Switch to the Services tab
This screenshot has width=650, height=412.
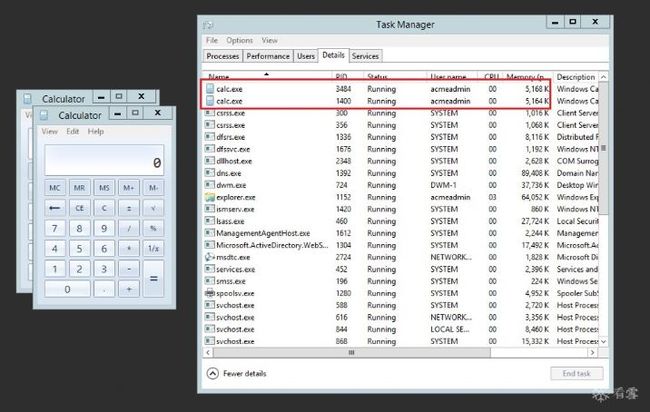pyautogui.click(x=365, y=56)
